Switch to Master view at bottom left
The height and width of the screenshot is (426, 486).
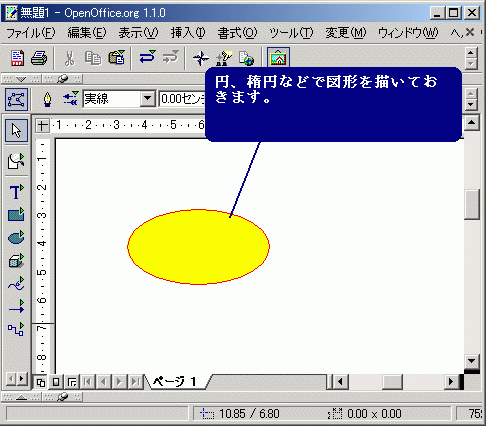pyautogui.click(x=56, y=381)
